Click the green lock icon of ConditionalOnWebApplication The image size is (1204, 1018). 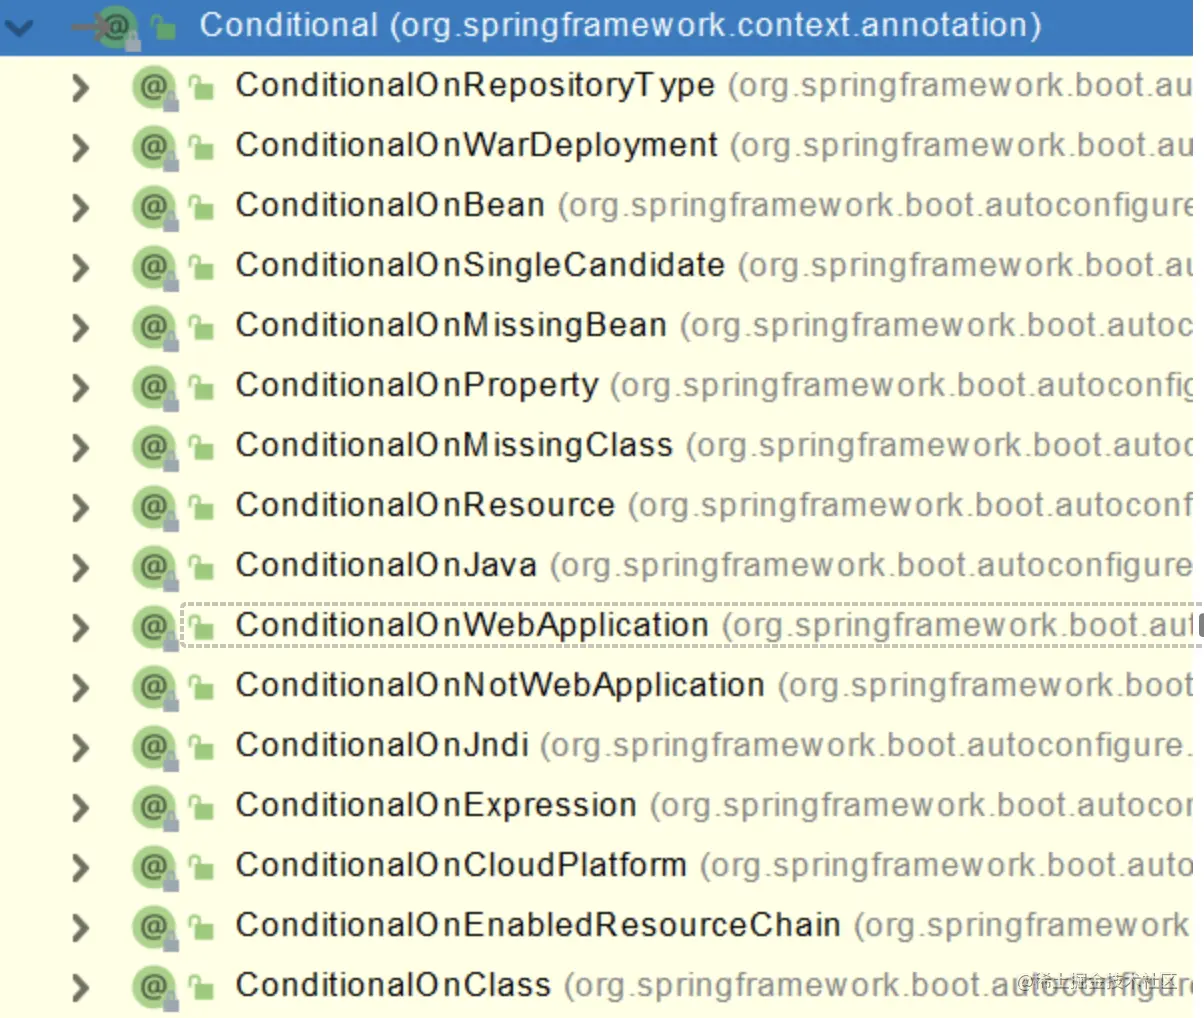(202, 628)
